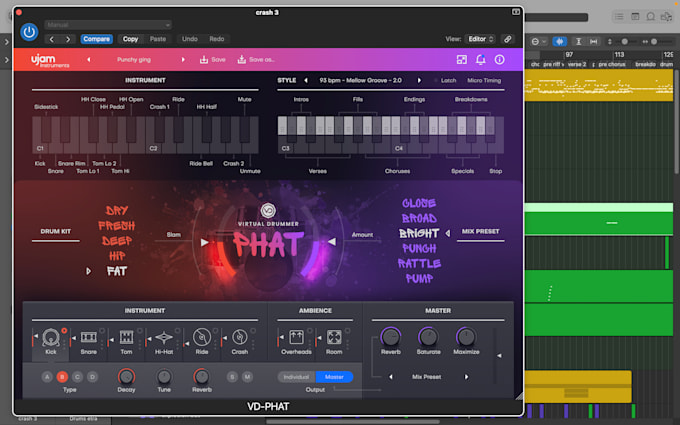Click waveform zoom icon in Logic toolbar

(560, 42)
